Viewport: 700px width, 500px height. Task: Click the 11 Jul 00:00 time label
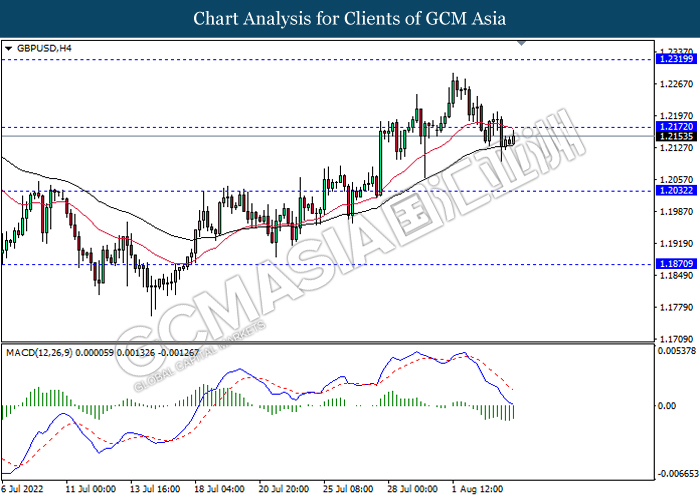coord(91,489)
